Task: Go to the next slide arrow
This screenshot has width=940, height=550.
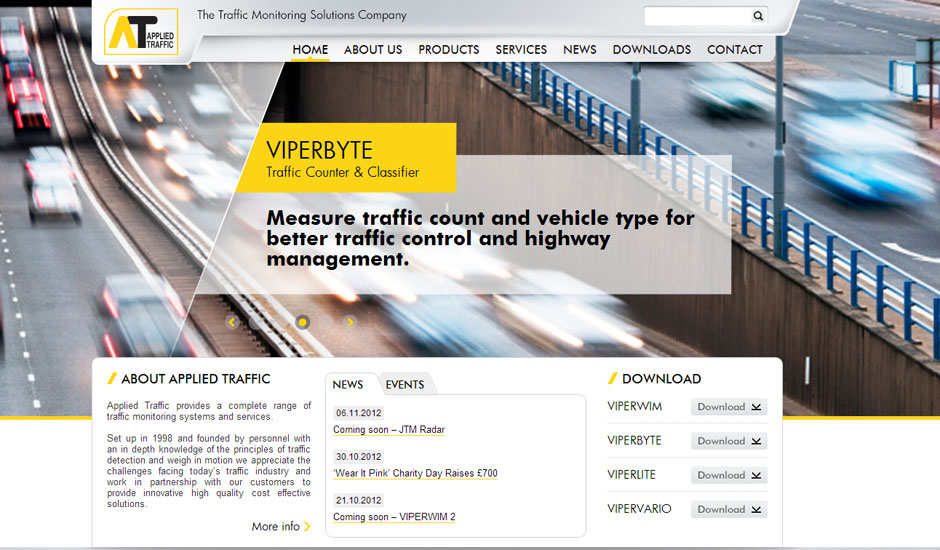Action: (349, 322)
